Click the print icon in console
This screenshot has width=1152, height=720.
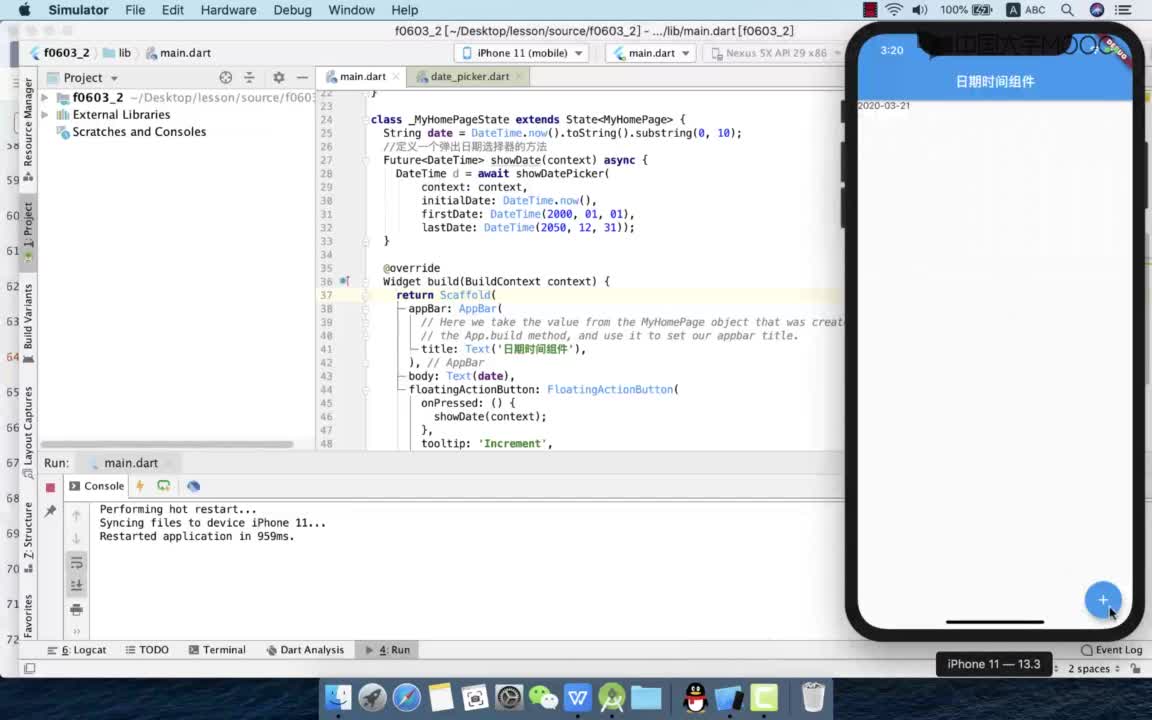coord(76,610)
